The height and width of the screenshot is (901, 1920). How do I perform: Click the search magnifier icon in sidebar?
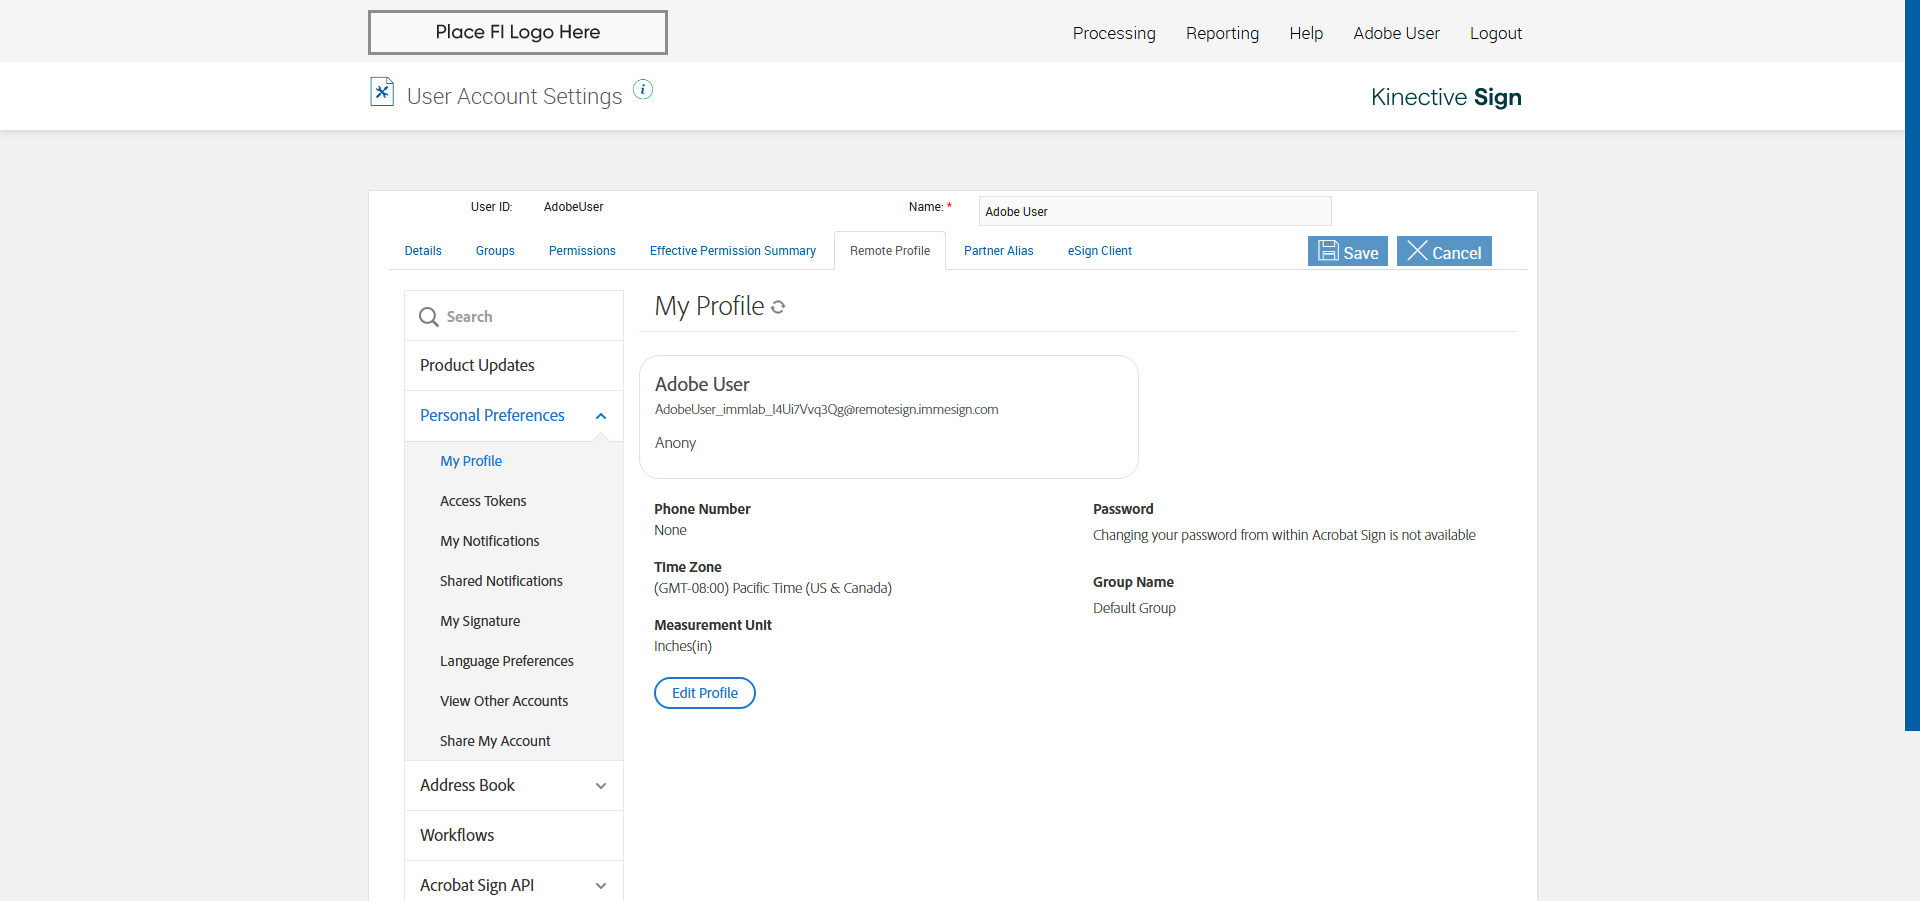pyautogui.click(x=429, y=317)
